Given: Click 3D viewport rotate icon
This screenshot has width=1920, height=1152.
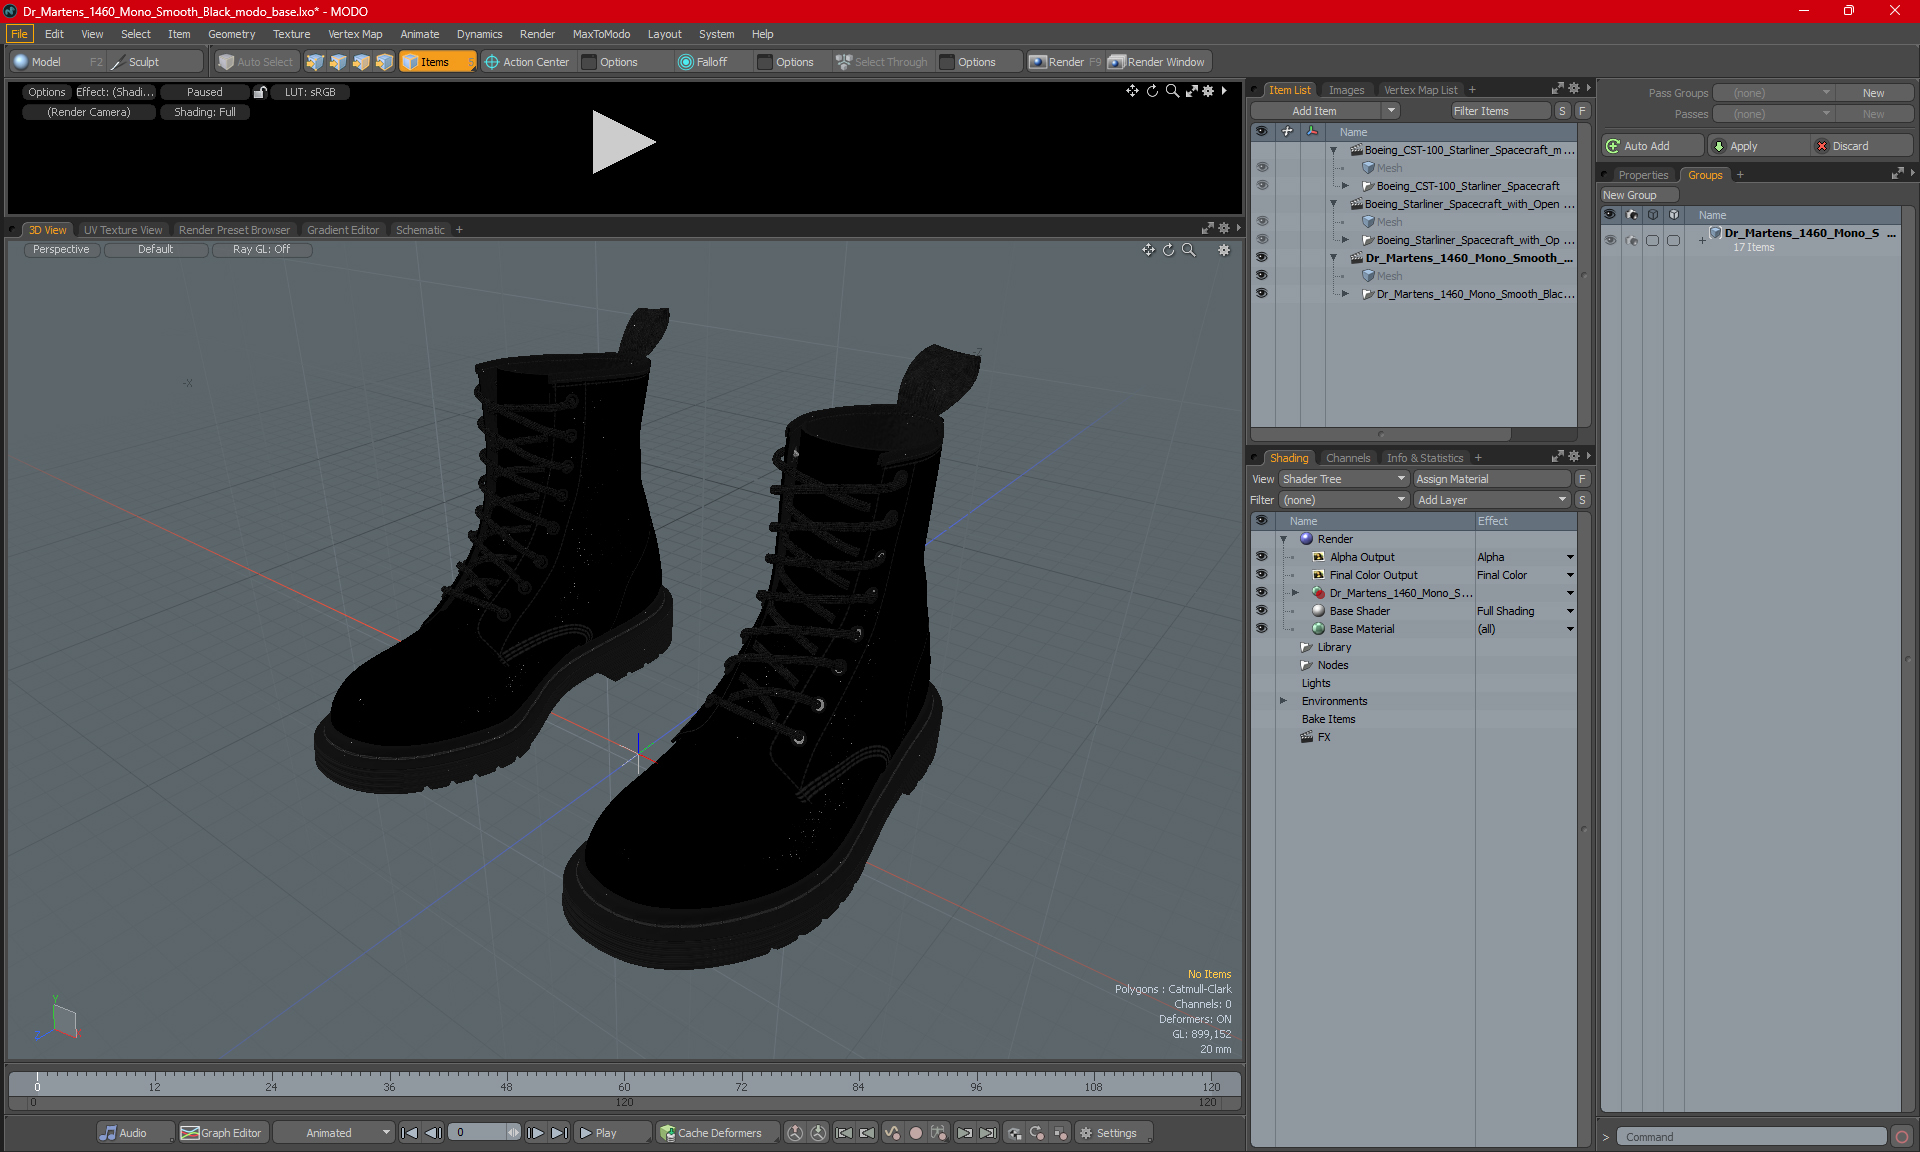Looking at the screenshot, I should click(x=1168, y=250).
